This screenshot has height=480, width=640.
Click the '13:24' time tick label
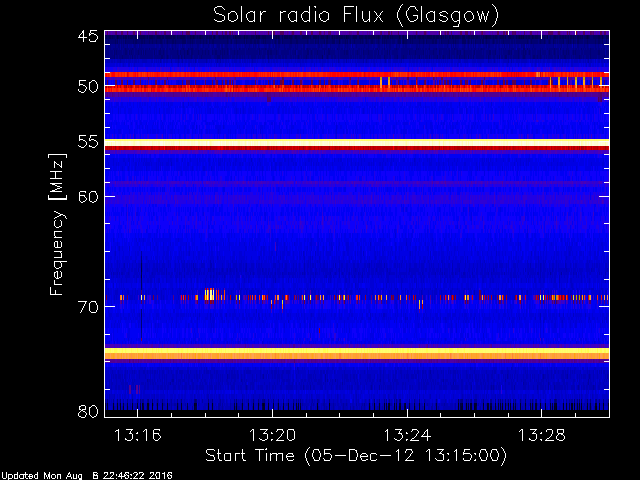(x=407, y=435)
